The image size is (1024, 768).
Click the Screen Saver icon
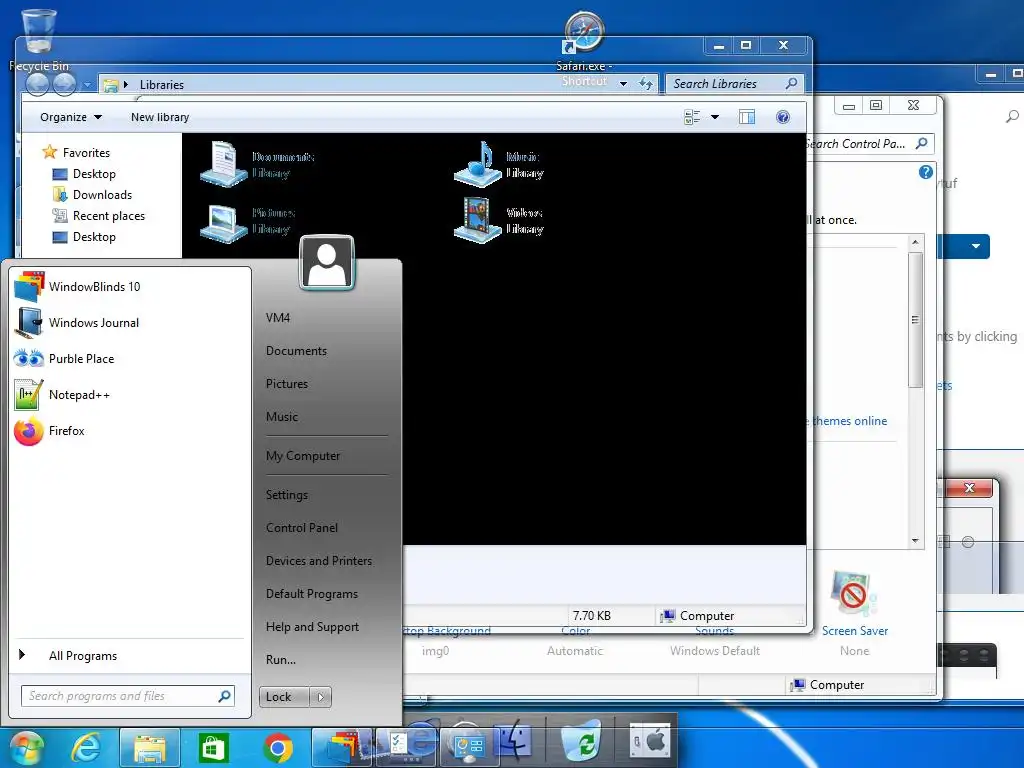(853, 593)
